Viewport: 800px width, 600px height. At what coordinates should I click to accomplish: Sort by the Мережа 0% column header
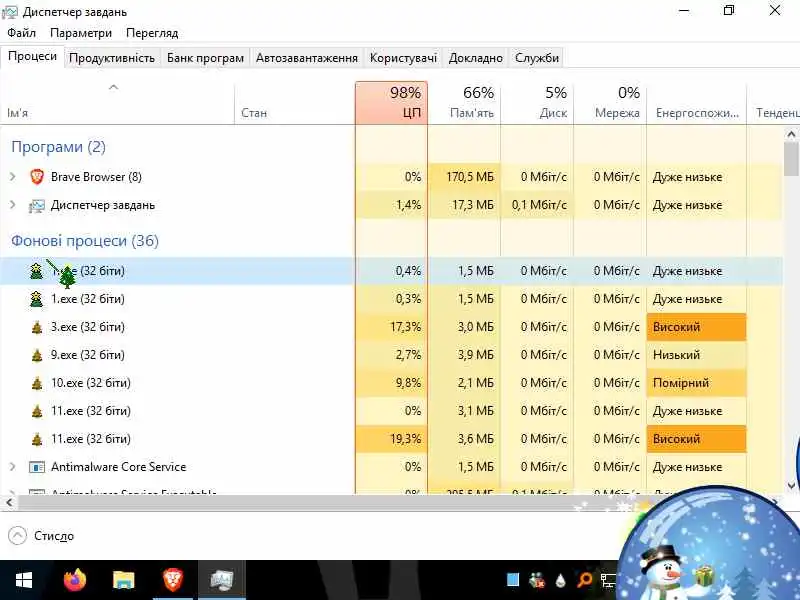610,102
